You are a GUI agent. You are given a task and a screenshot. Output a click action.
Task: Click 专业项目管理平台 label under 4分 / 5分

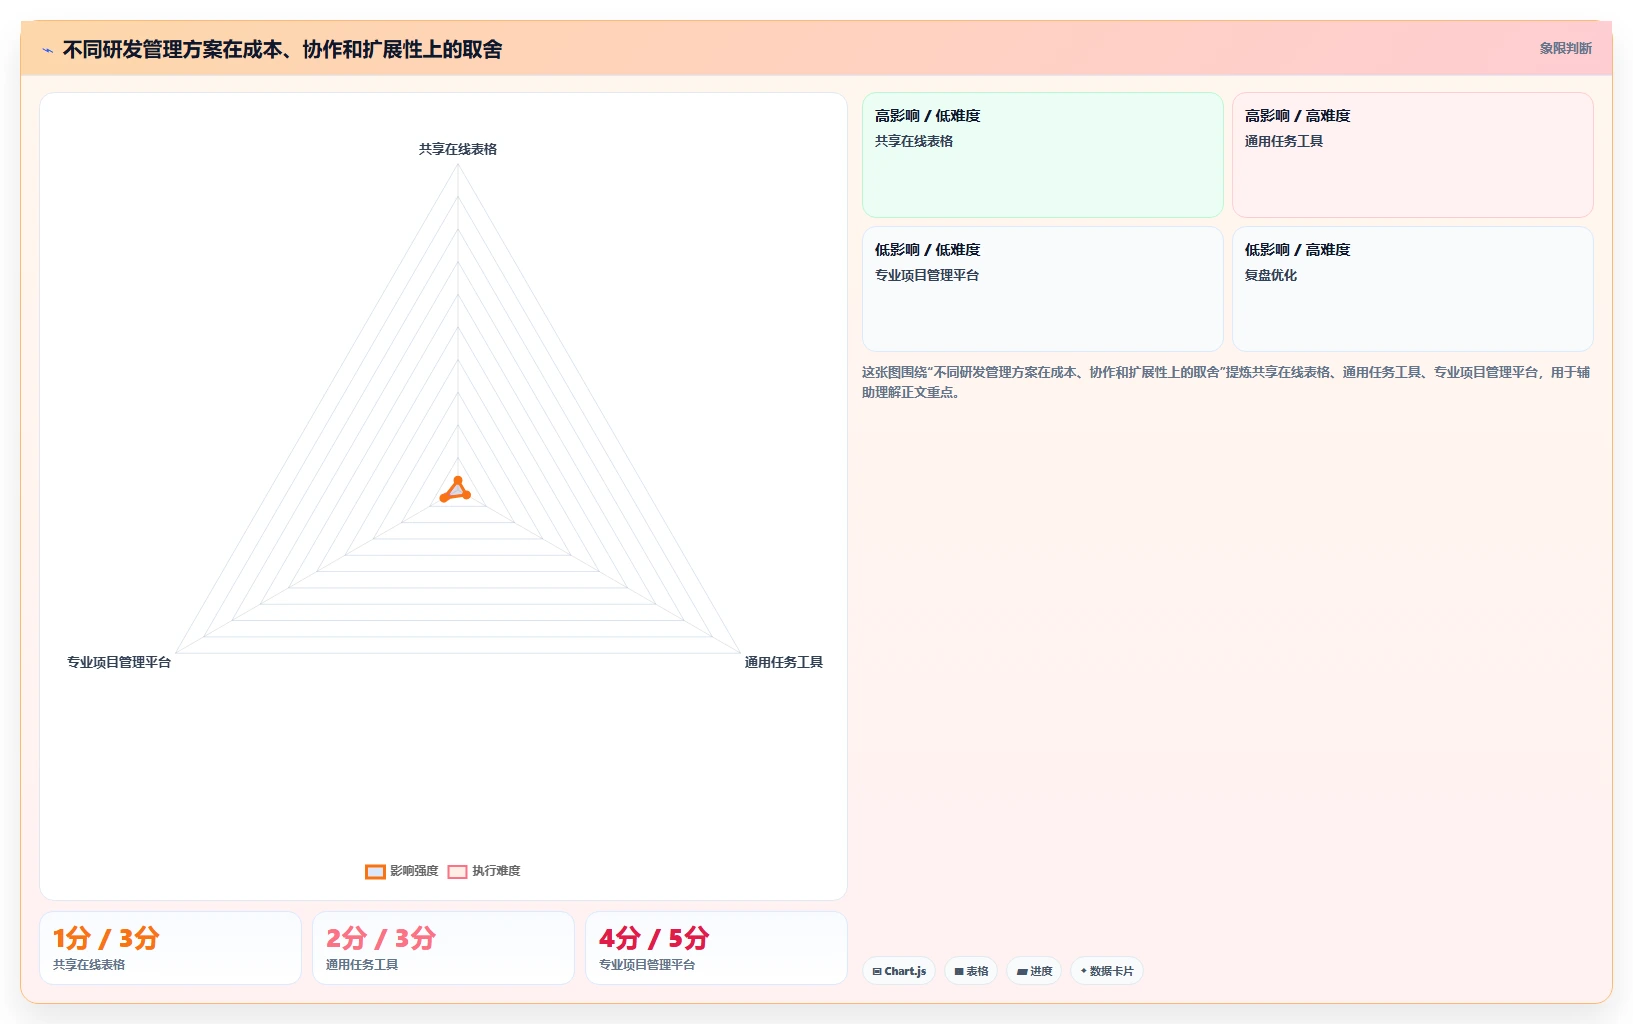(x=647, y=965)
